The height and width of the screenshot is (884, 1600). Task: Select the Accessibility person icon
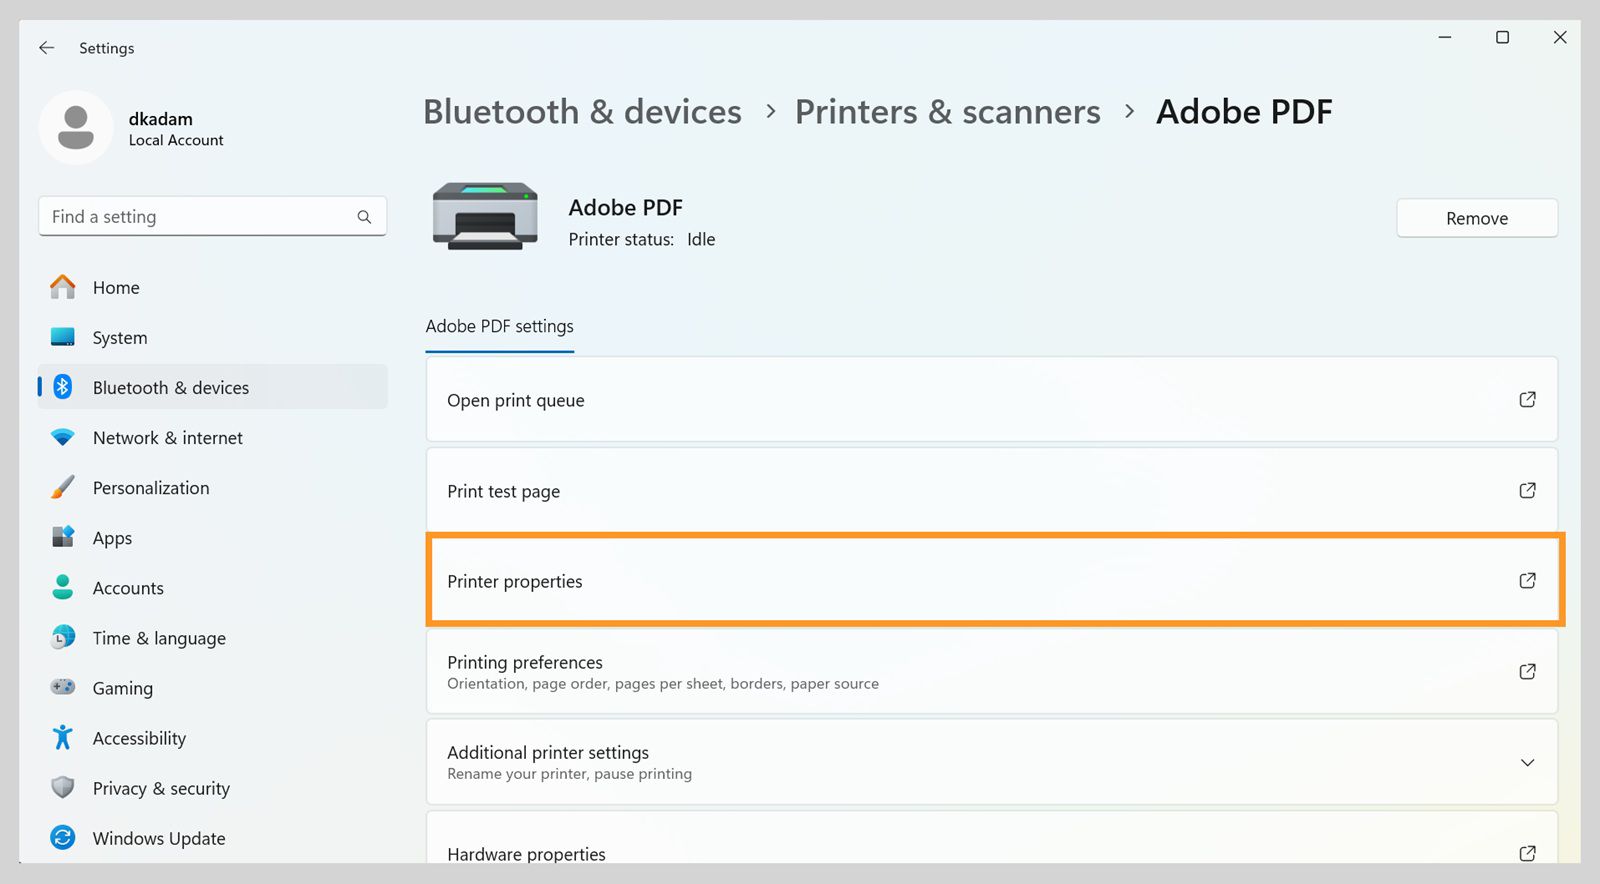tap(62, 738)
